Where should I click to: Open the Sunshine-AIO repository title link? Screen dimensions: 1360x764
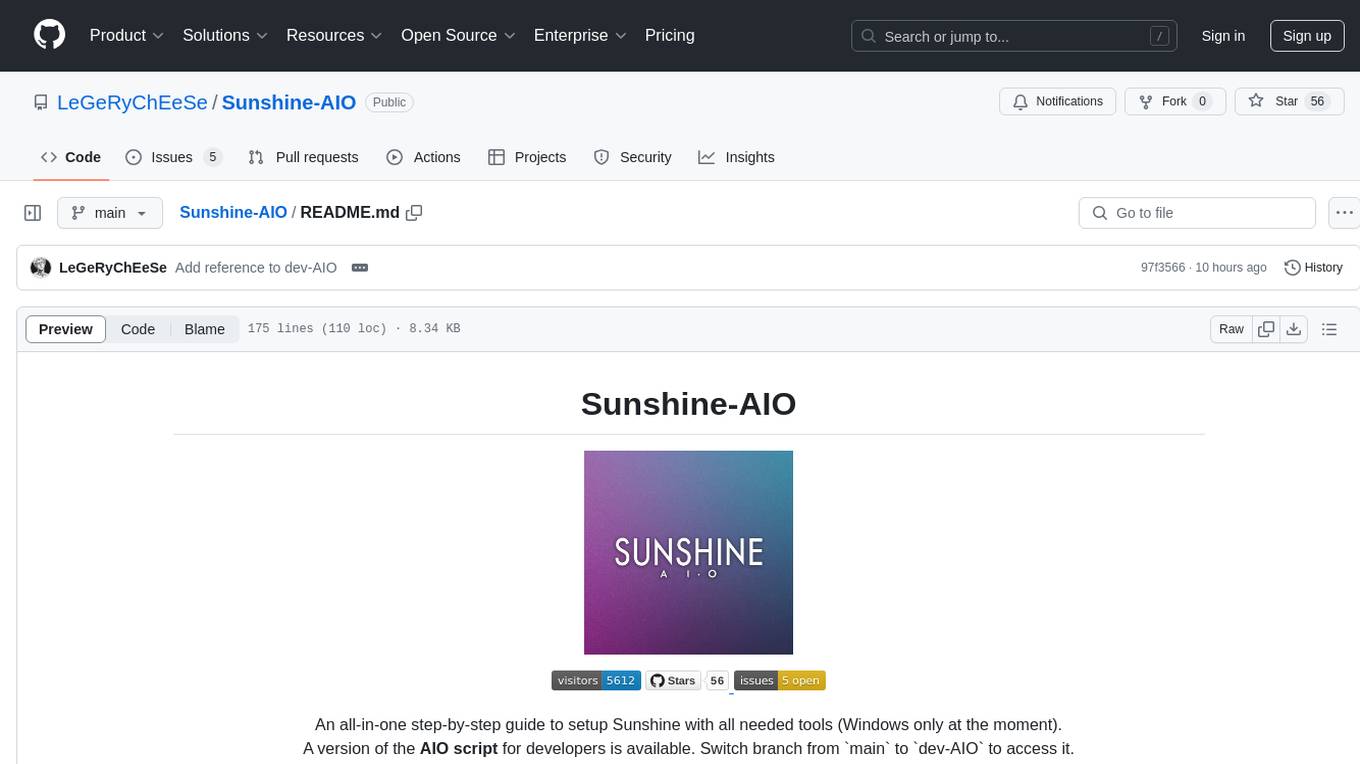point(289,102)
